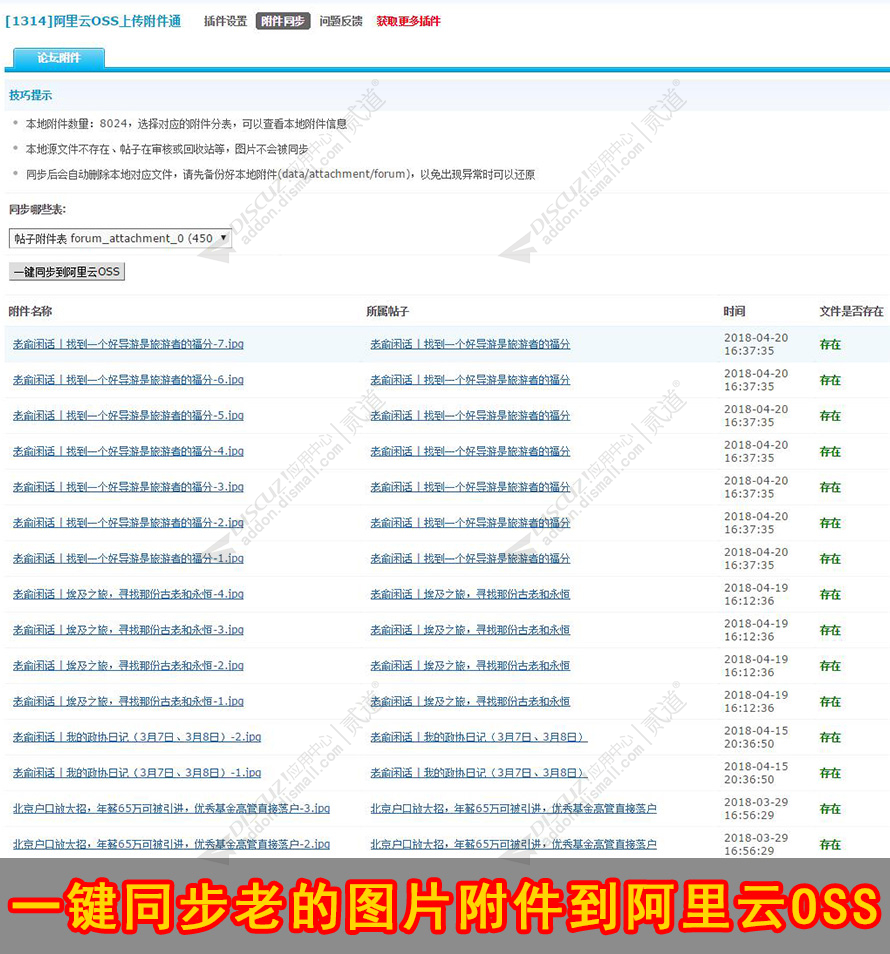Open attachment 老俞闲话｜埃及之旅，寻找那份古老和永恒-1.jpg

124,701
